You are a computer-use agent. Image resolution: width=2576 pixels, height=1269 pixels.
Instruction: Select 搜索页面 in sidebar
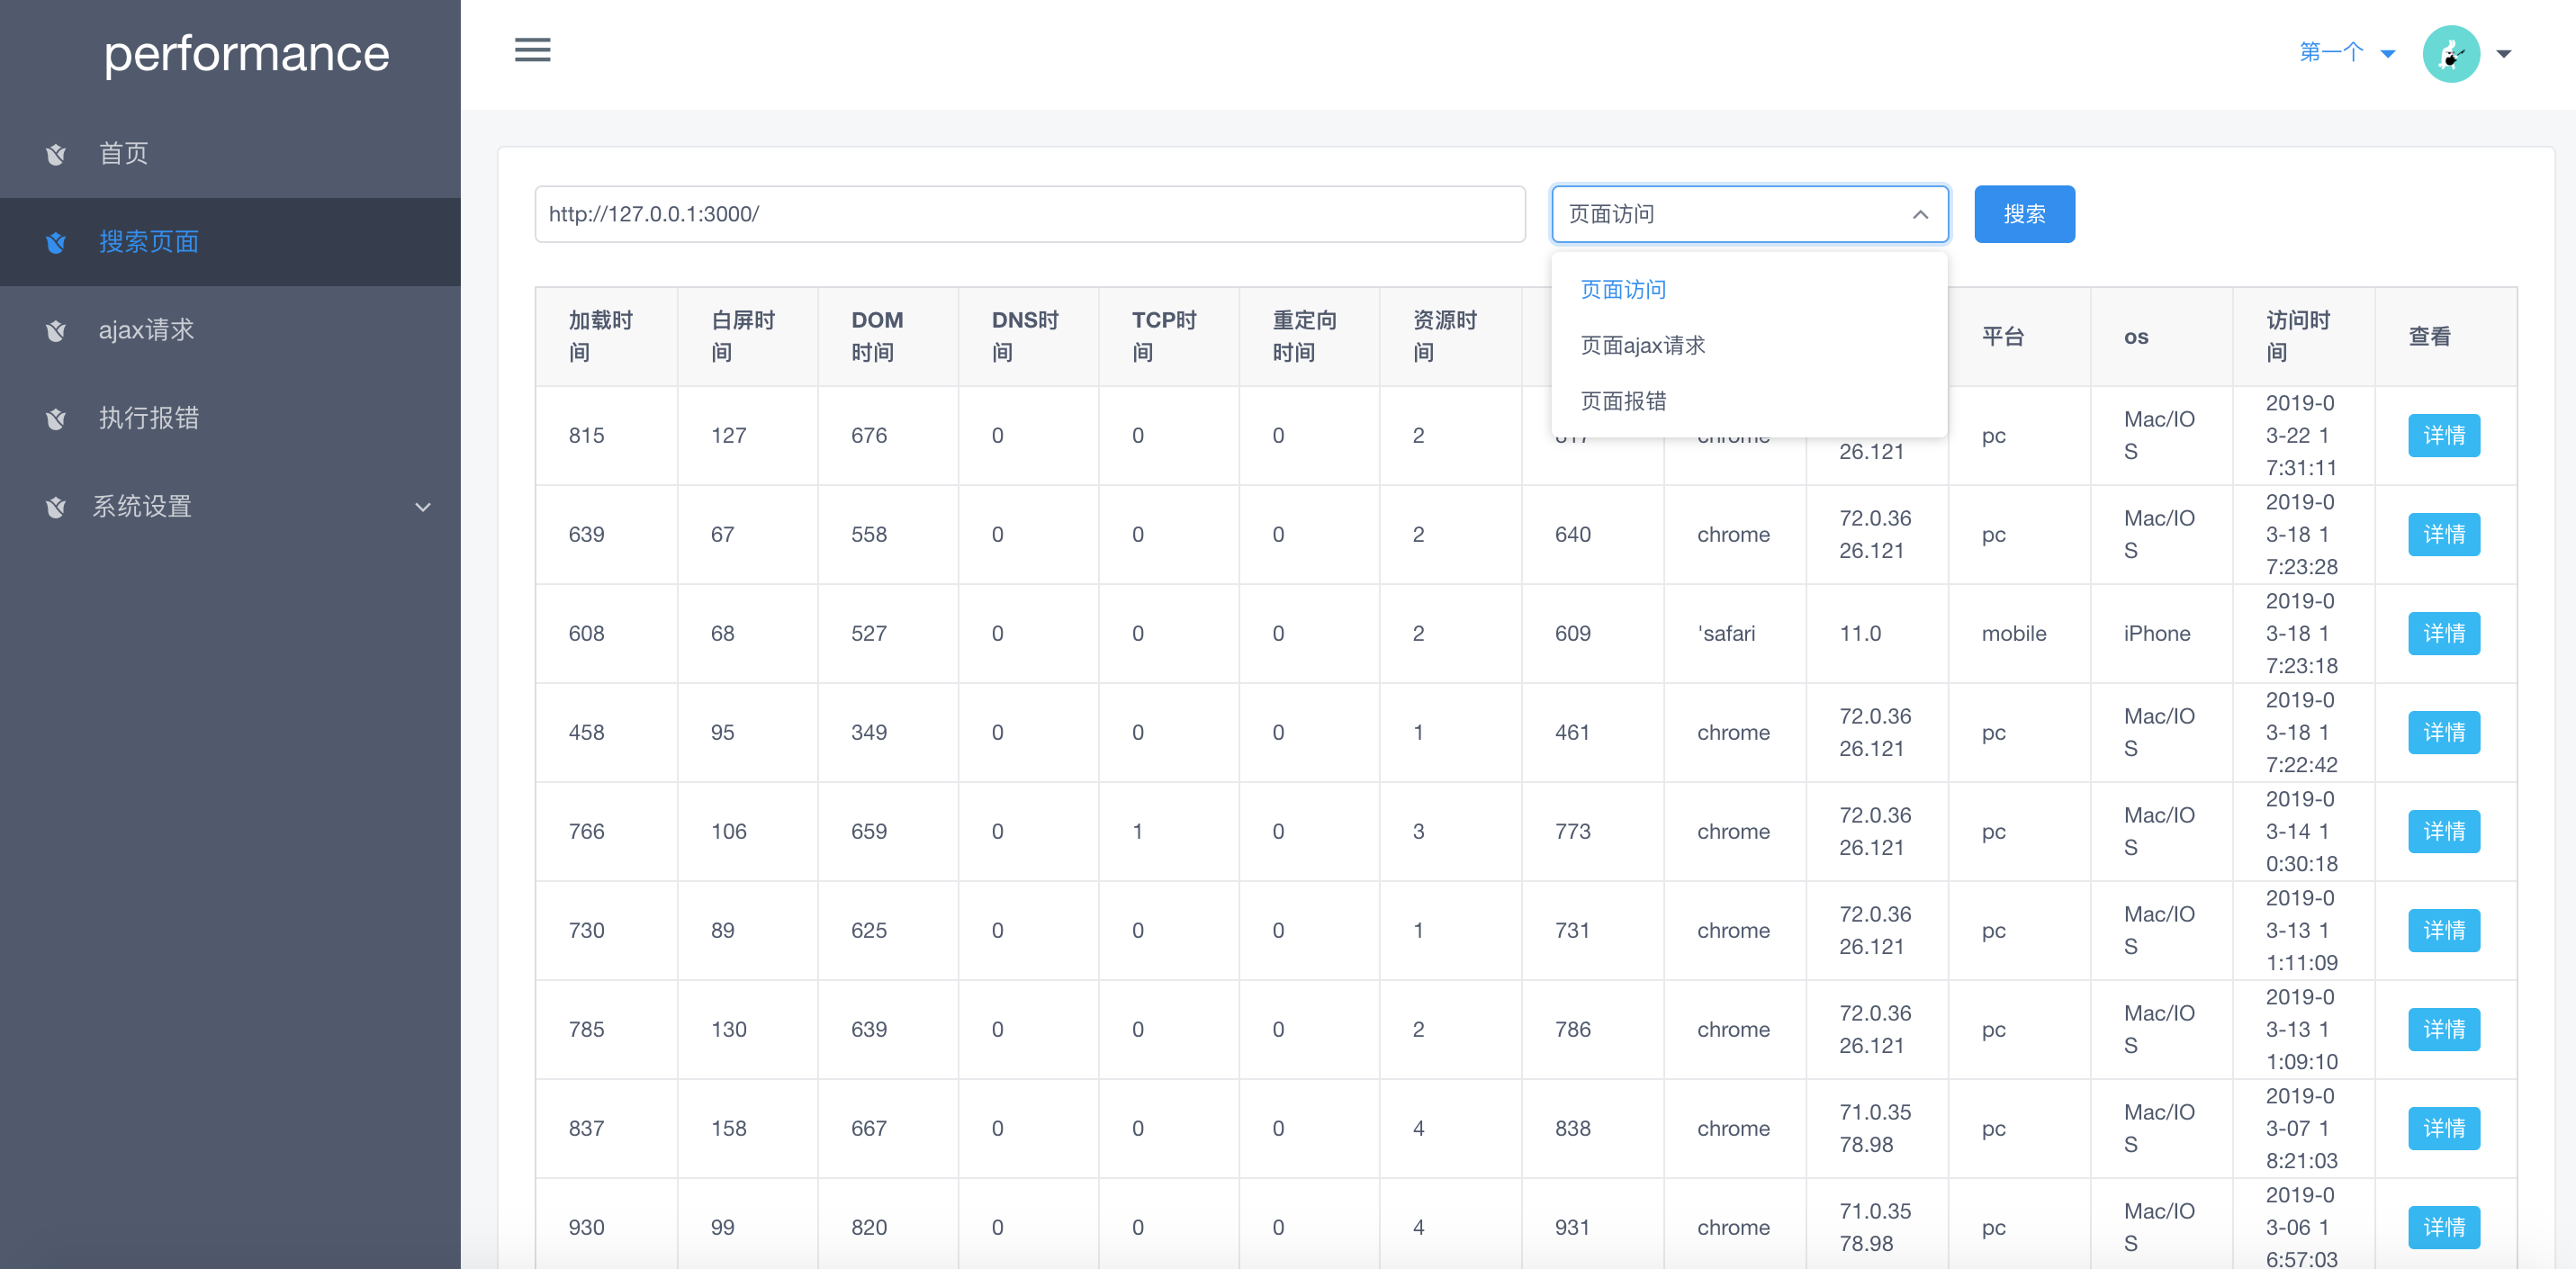(x=230, y=242)
